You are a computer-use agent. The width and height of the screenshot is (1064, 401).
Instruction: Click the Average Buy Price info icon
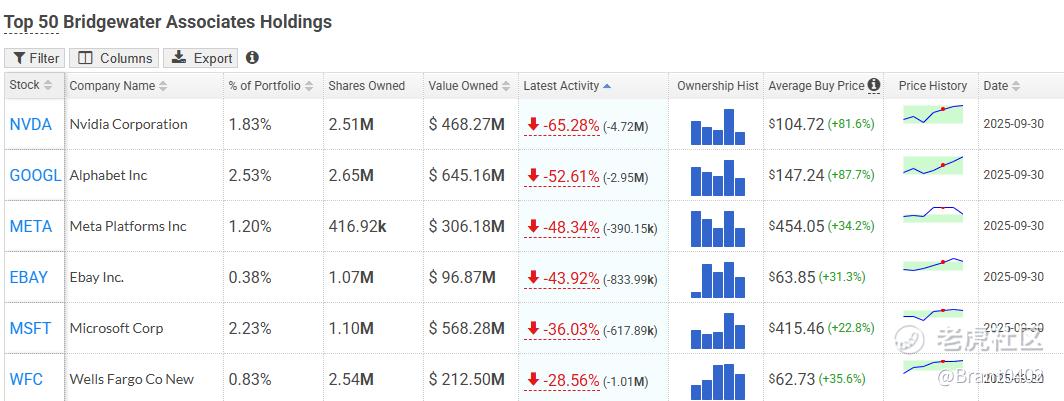pyautogui.click(x=874, y=85)
